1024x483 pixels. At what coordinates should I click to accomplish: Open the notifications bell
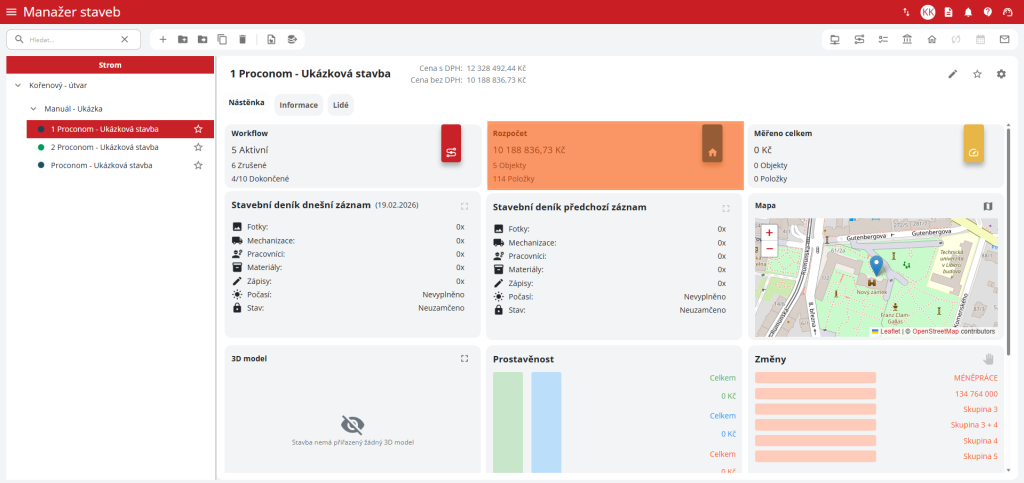coord(968,12)
